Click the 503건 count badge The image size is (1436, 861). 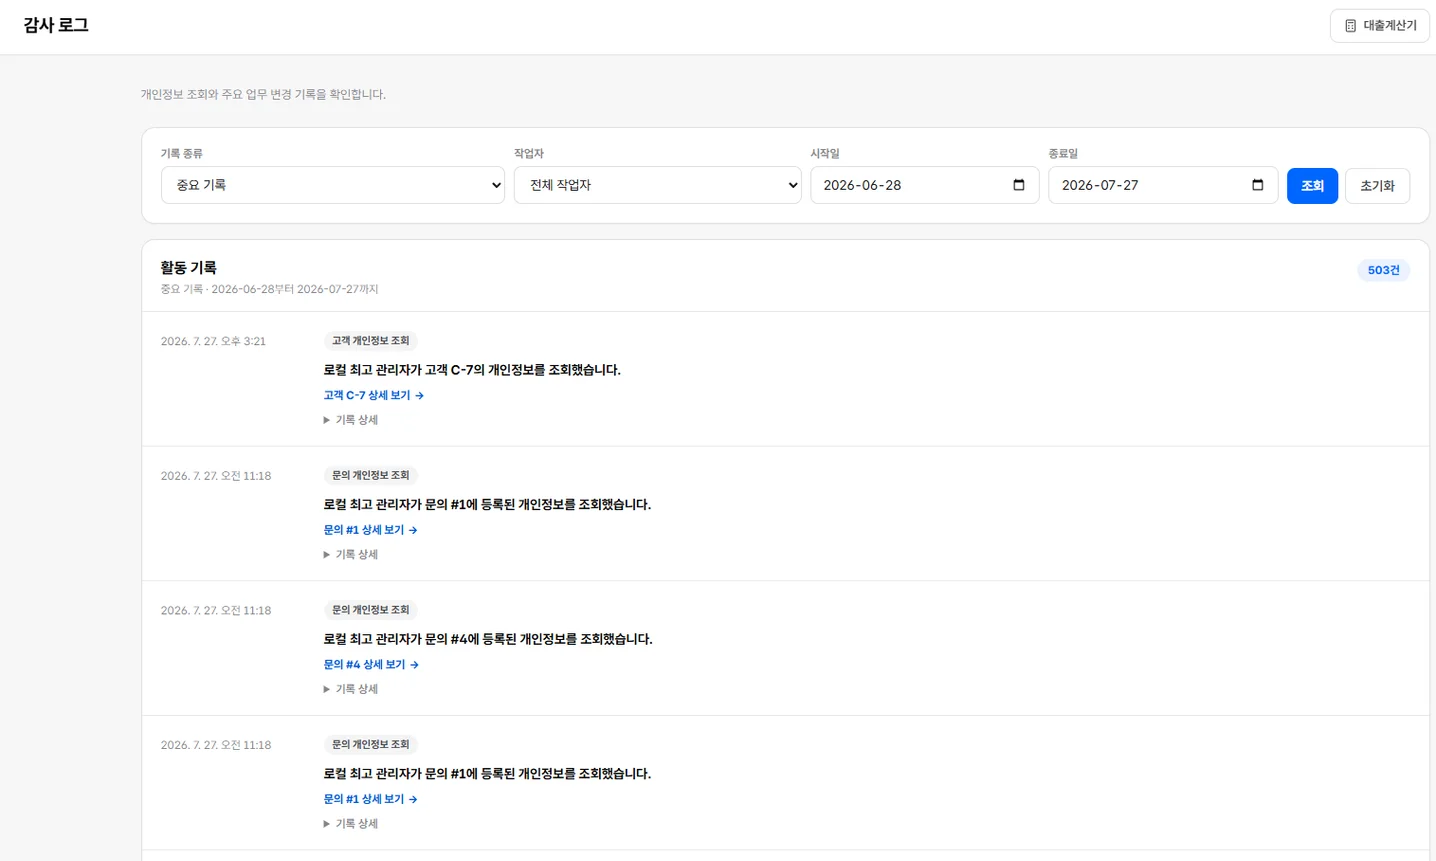point(1383,270)
